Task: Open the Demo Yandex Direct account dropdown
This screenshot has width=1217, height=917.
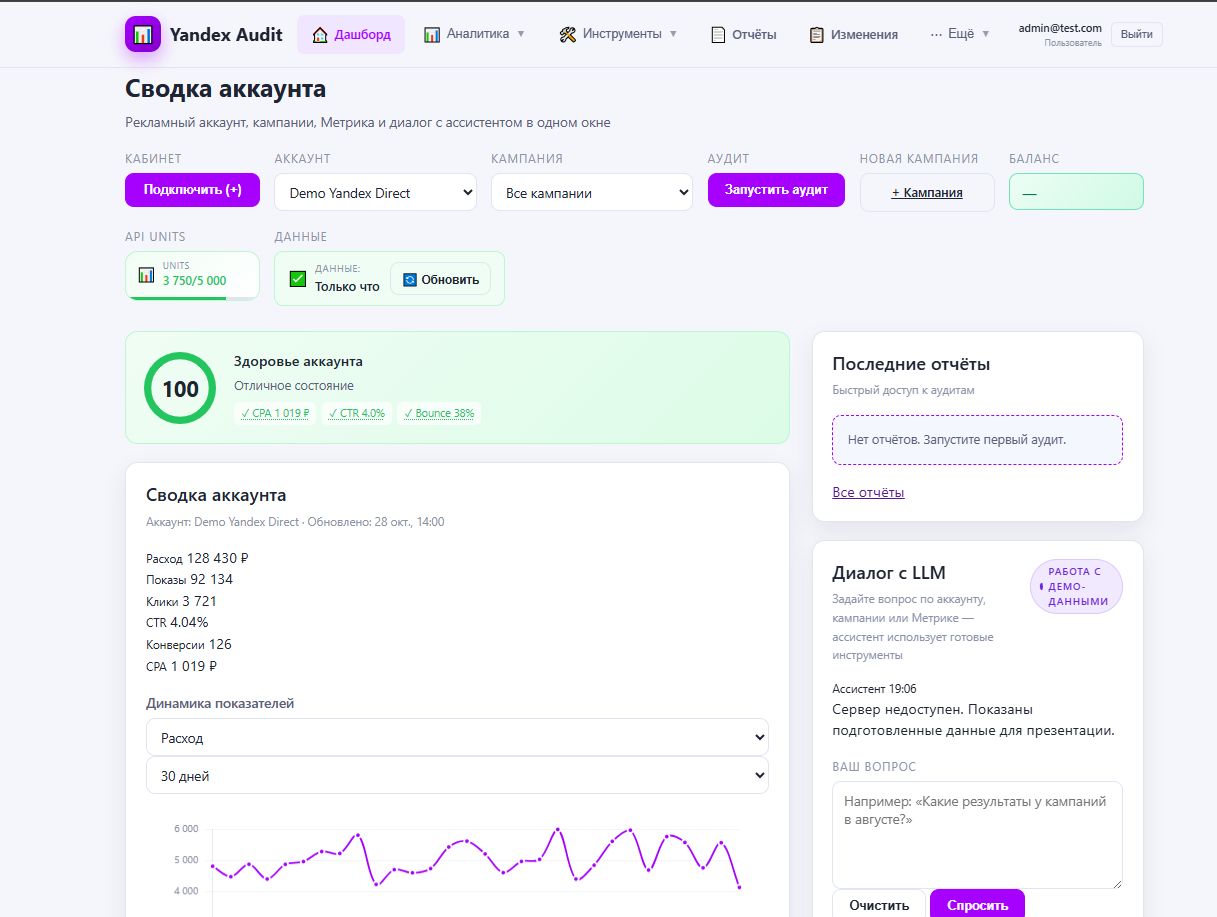Action: (x=375, y=193)
